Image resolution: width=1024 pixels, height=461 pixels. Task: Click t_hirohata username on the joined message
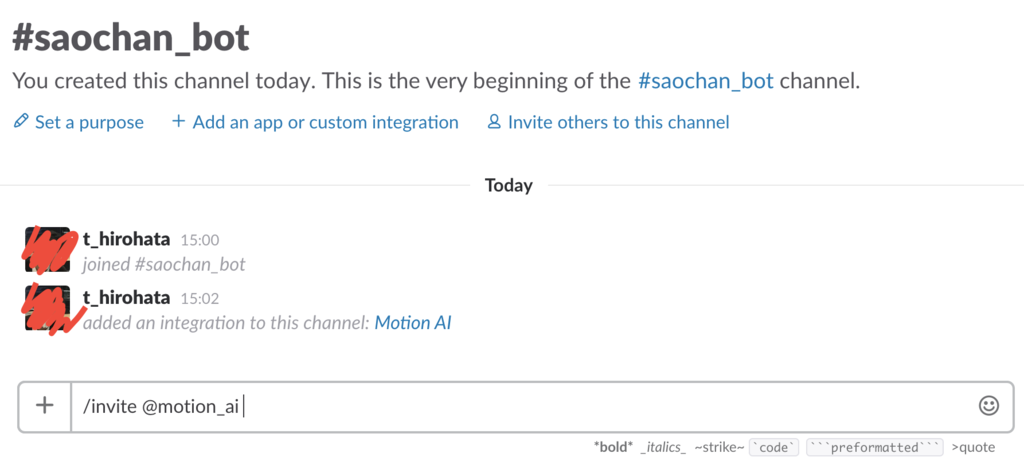pos(126,239)
